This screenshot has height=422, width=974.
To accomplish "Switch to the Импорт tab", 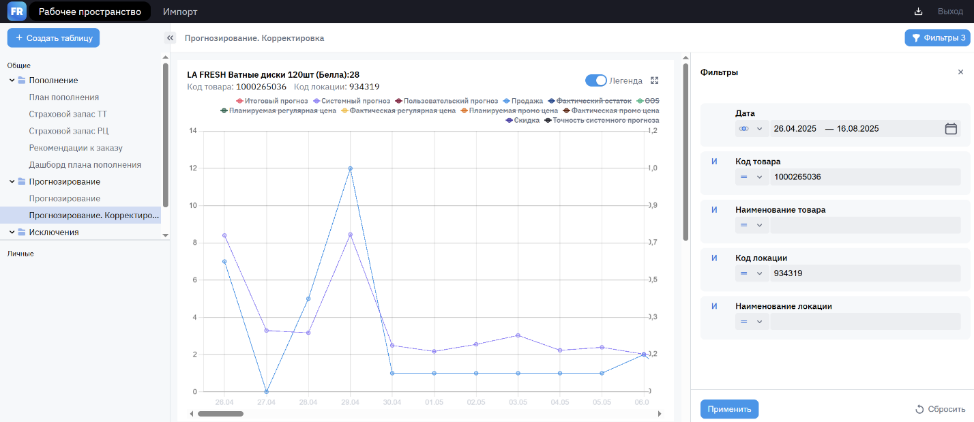I will coord(180,11).
